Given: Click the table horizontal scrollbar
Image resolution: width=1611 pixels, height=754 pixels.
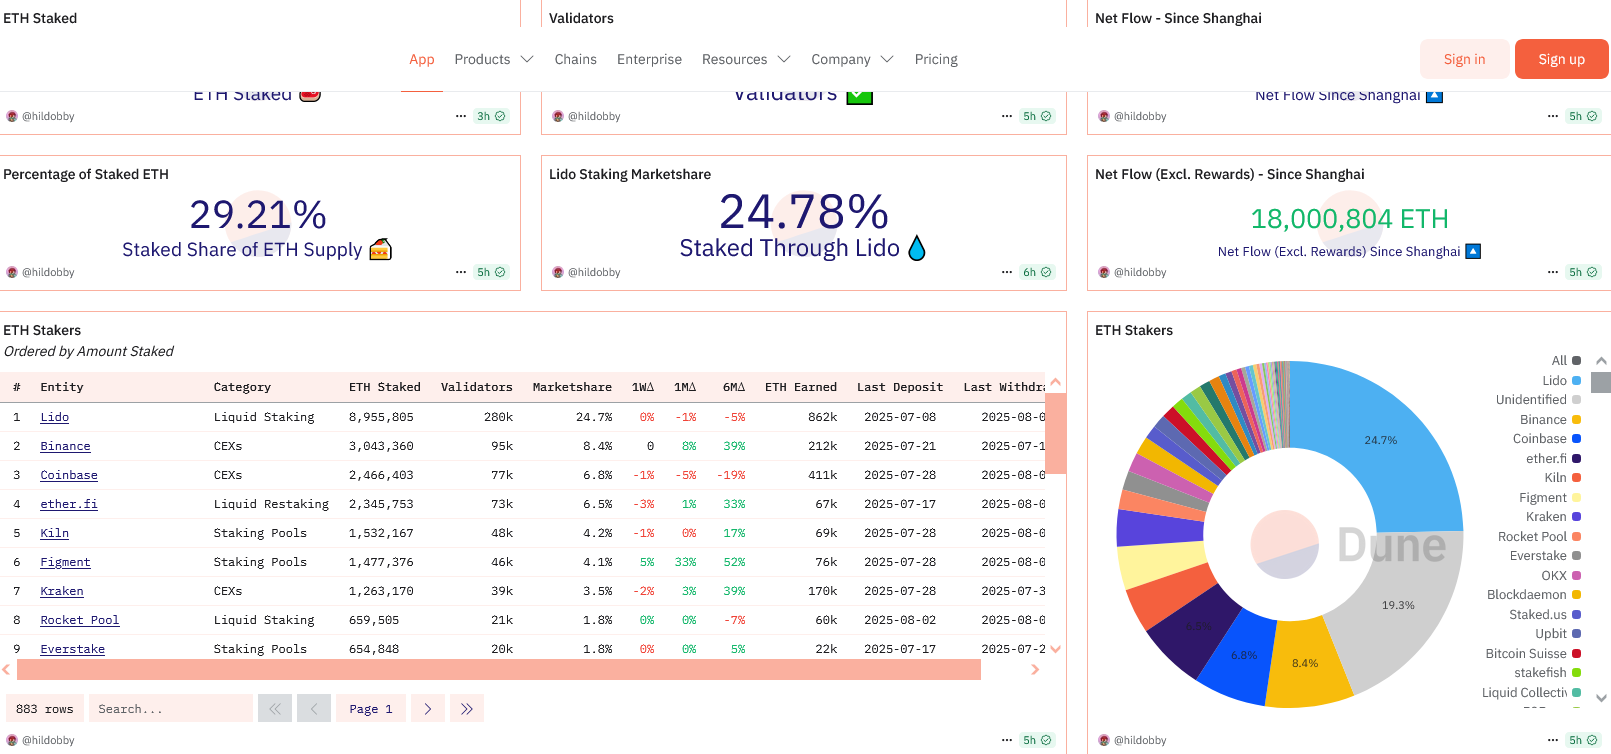Looking at the screenshot, I should [x=499, y=669].
